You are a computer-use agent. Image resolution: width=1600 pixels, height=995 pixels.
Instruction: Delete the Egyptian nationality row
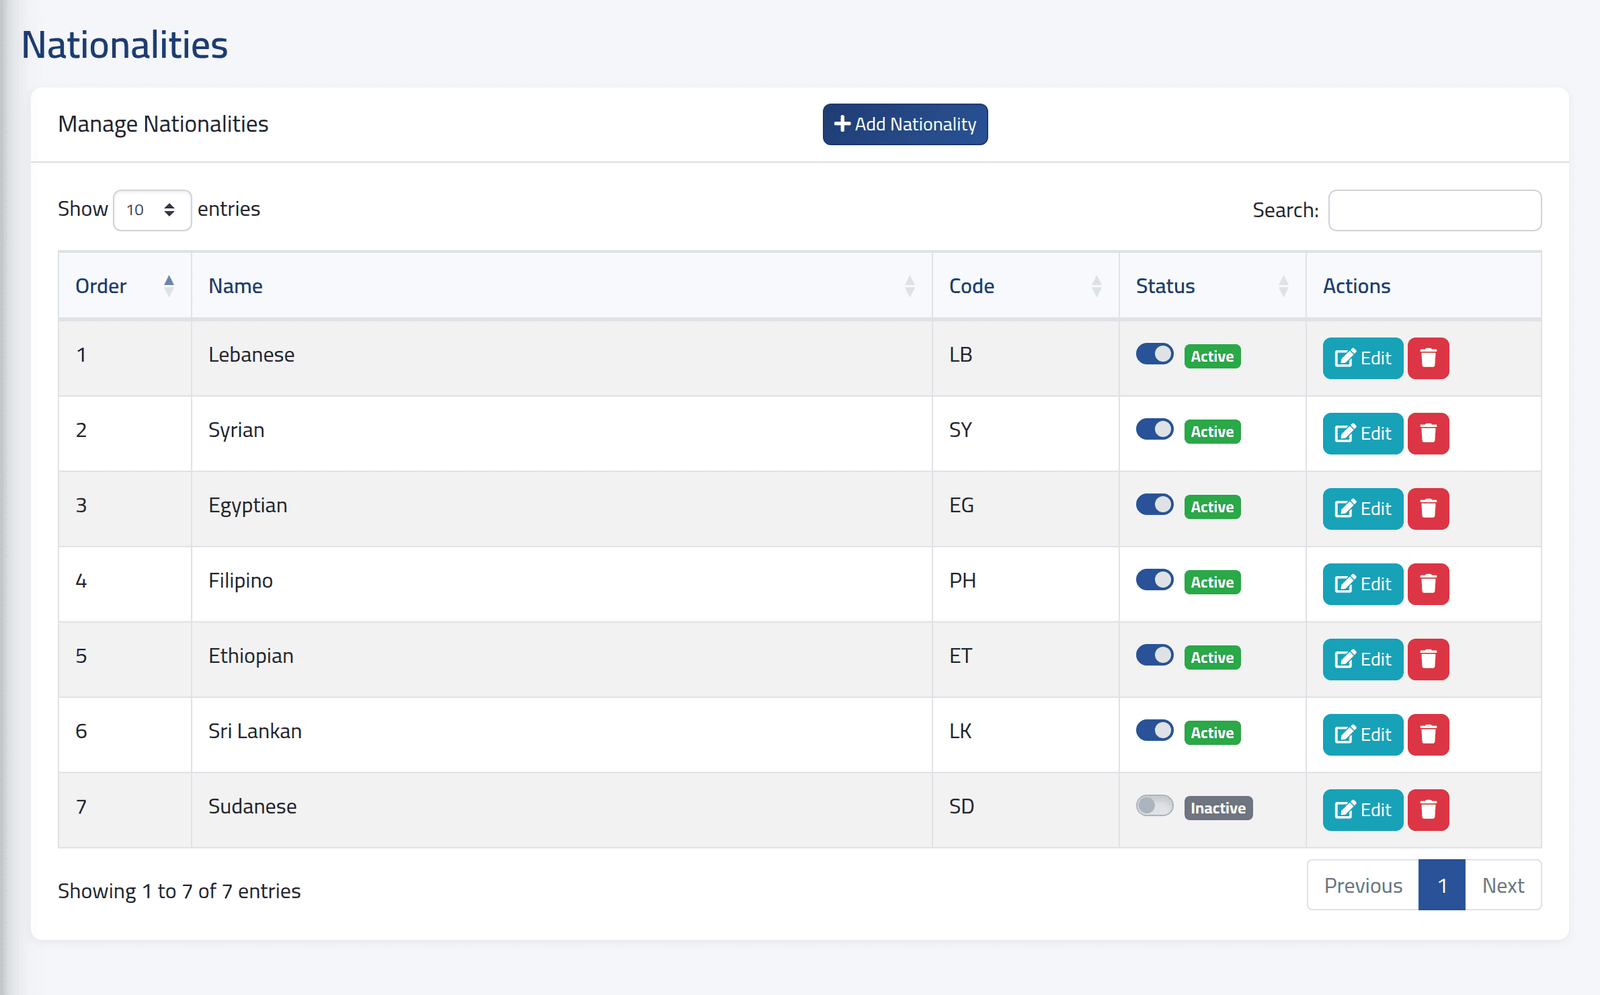pyautogui.click(x=1428, y=508)
